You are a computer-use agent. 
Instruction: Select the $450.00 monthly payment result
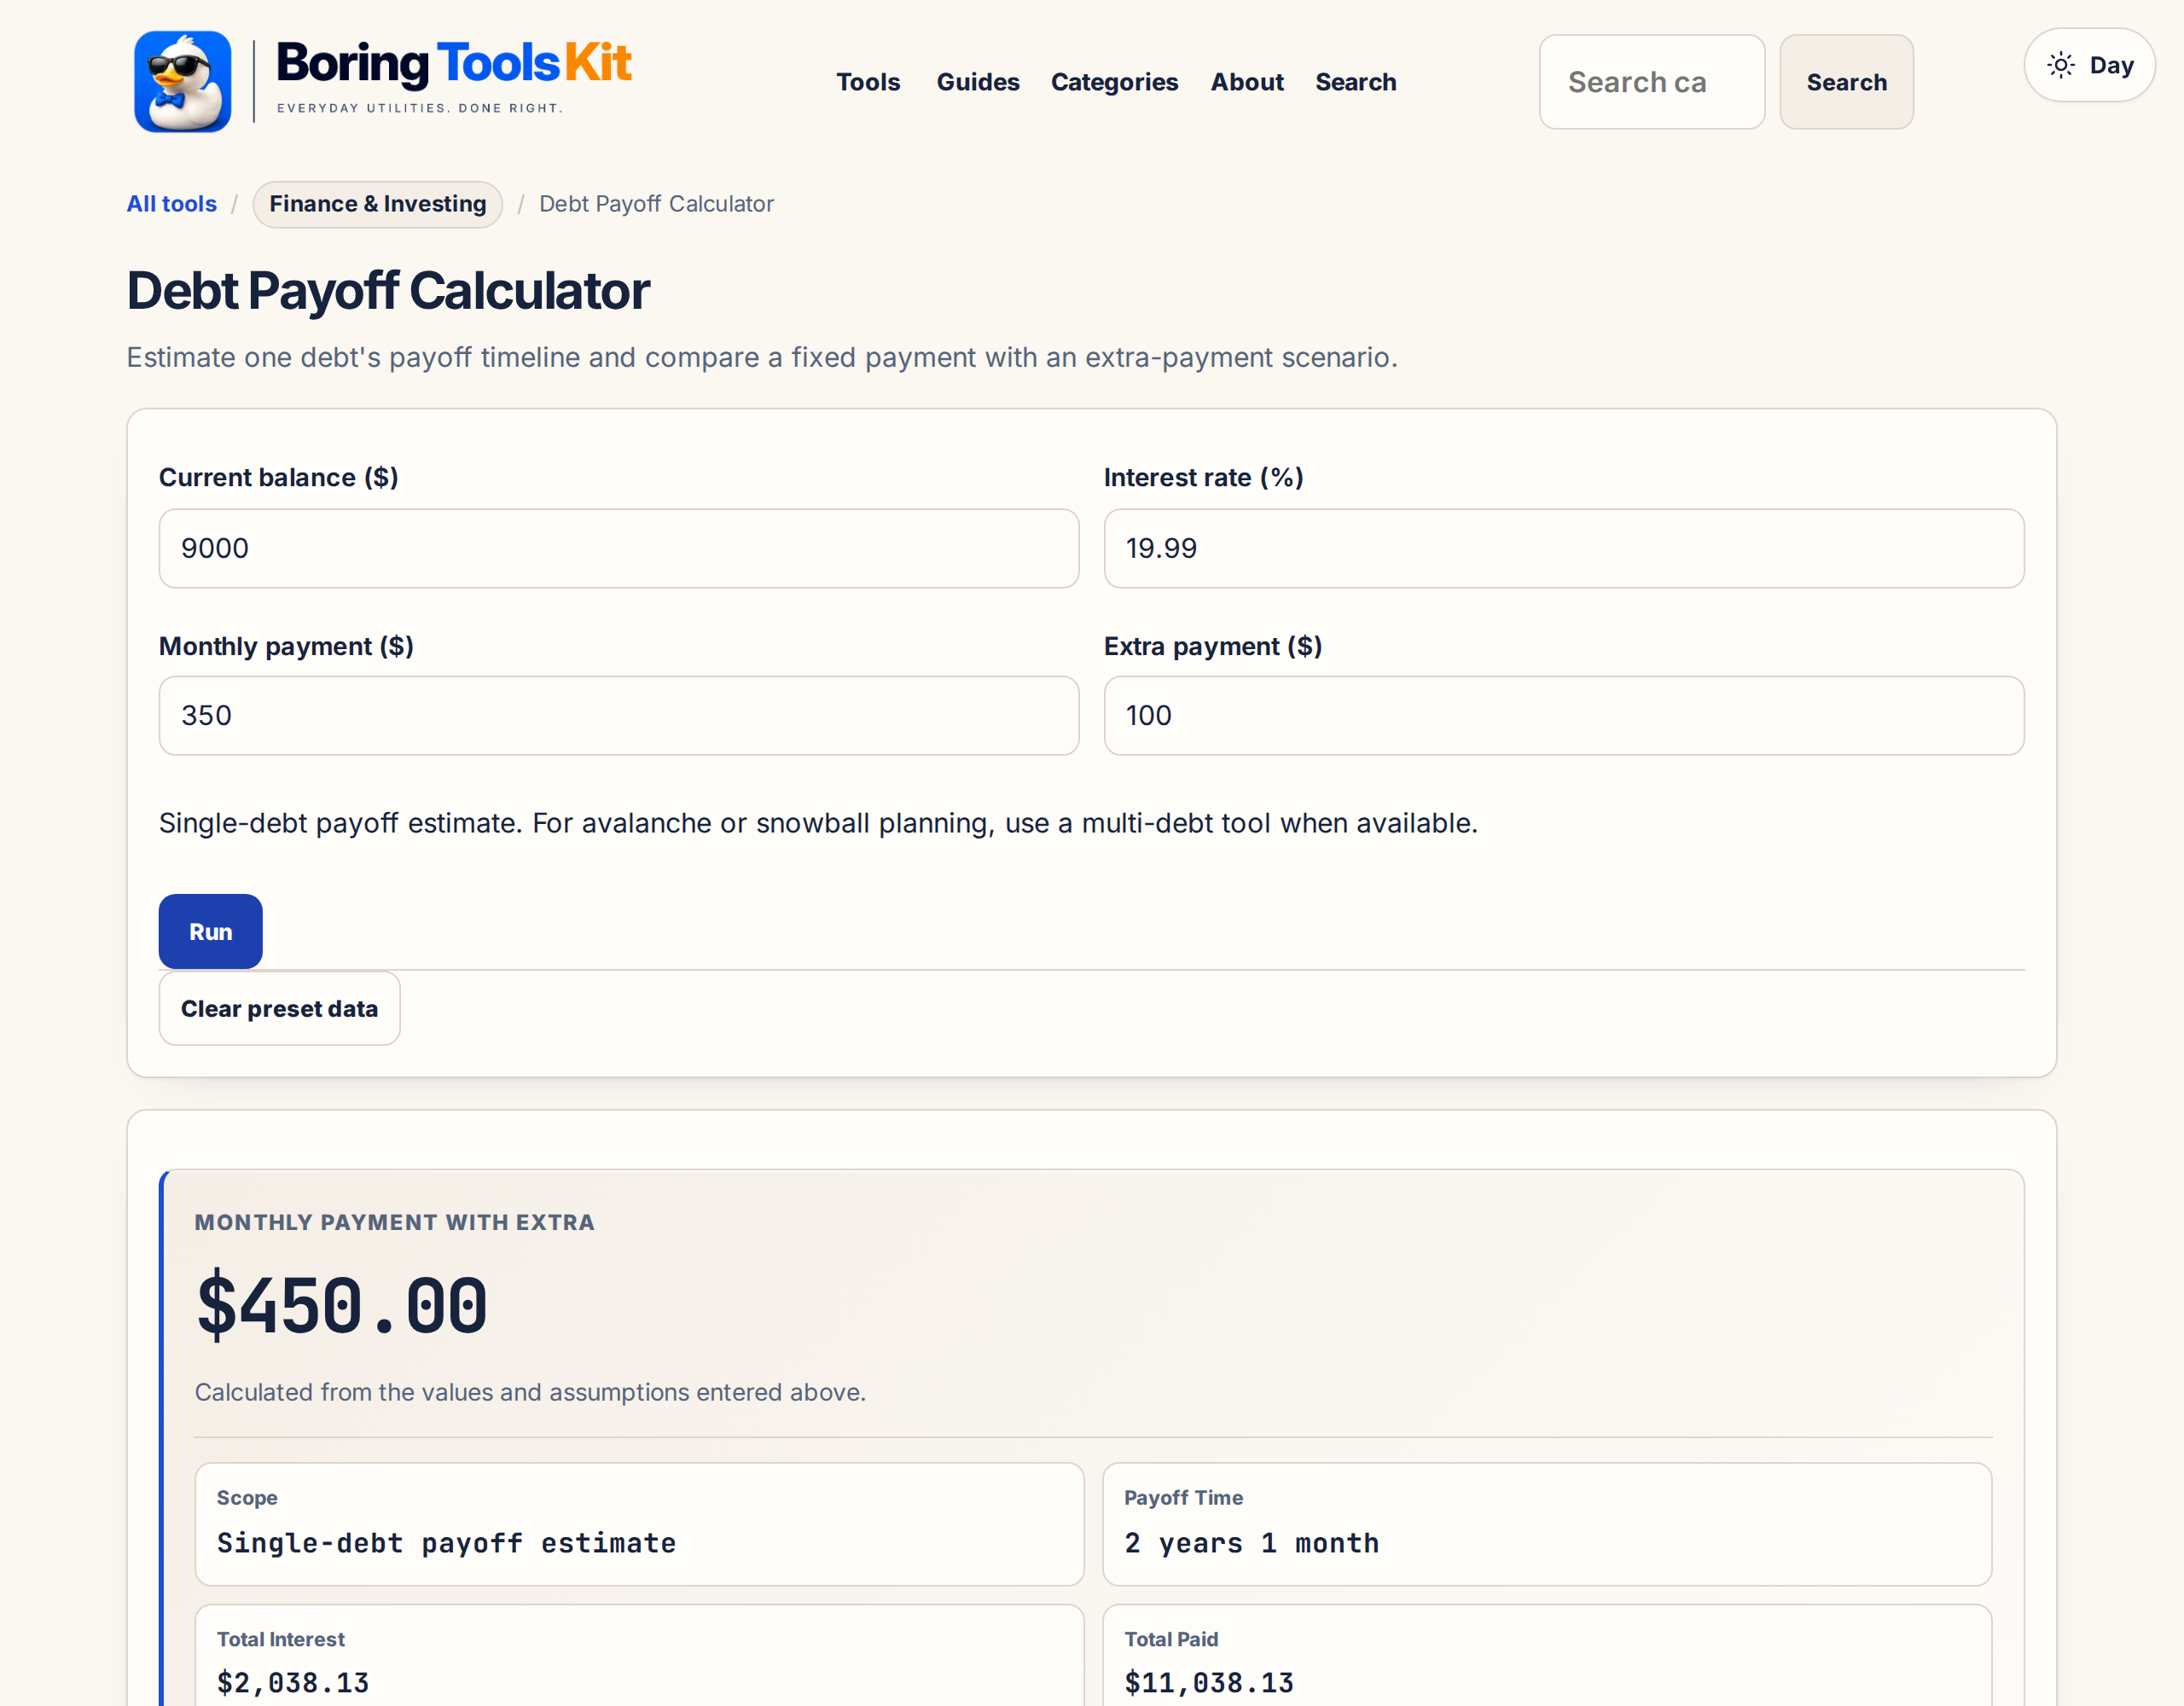click(342, 1306)
